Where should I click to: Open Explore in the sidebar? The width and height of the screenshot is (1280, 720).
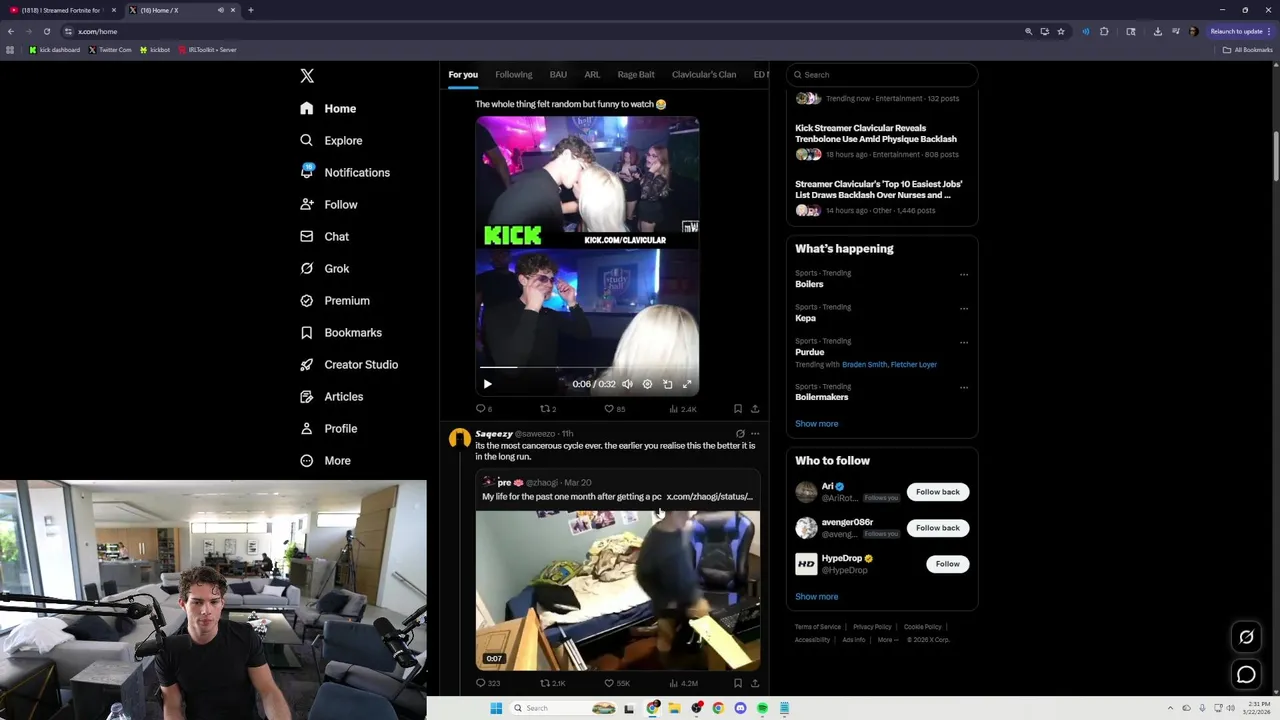tap(331, 141)
